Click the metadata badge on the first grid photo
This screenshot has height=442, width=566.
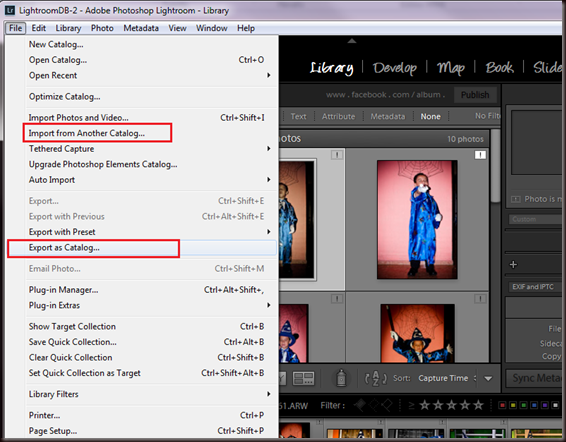(x=337, y=155)
